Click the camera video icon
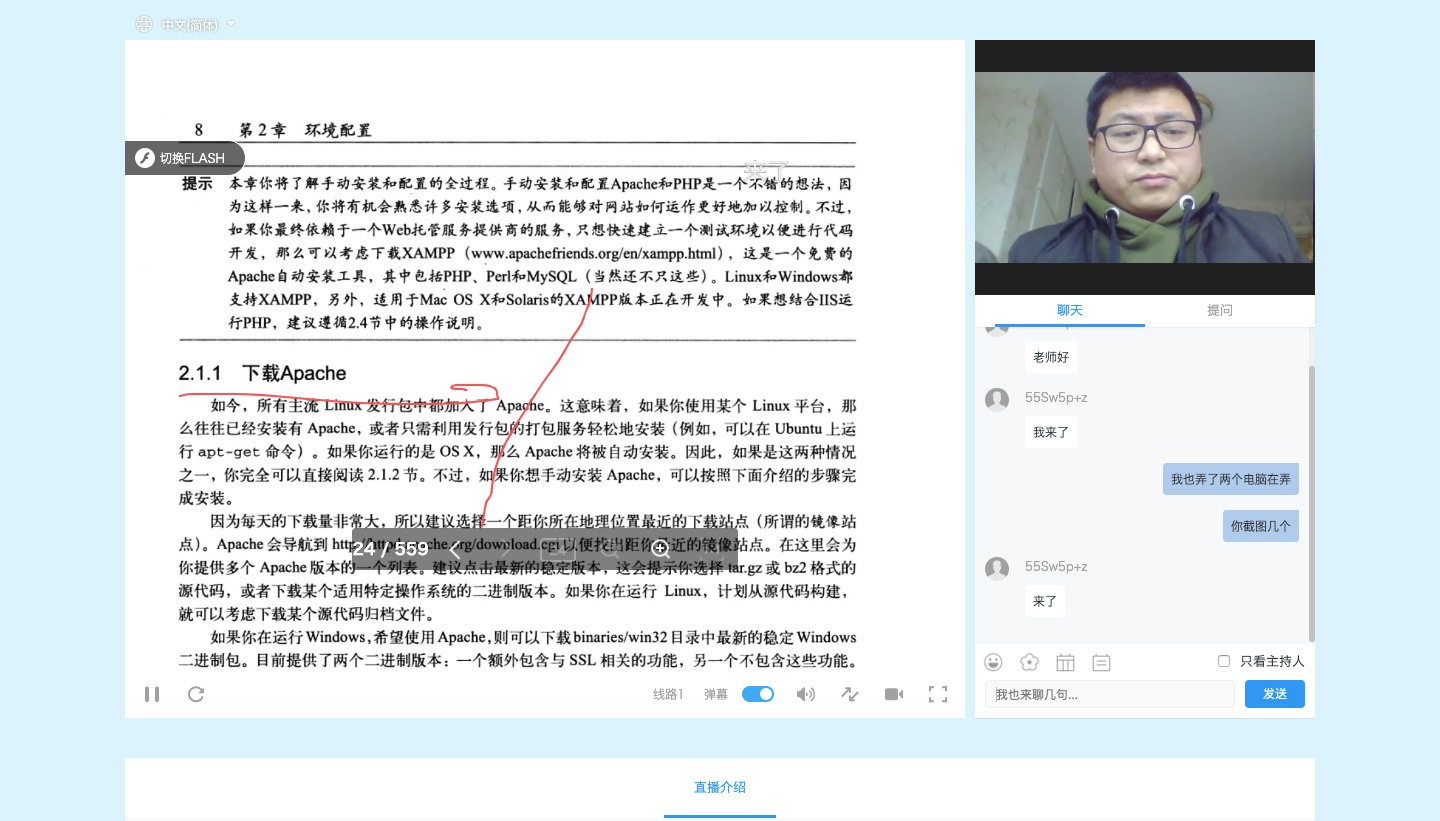 (893, 694)
